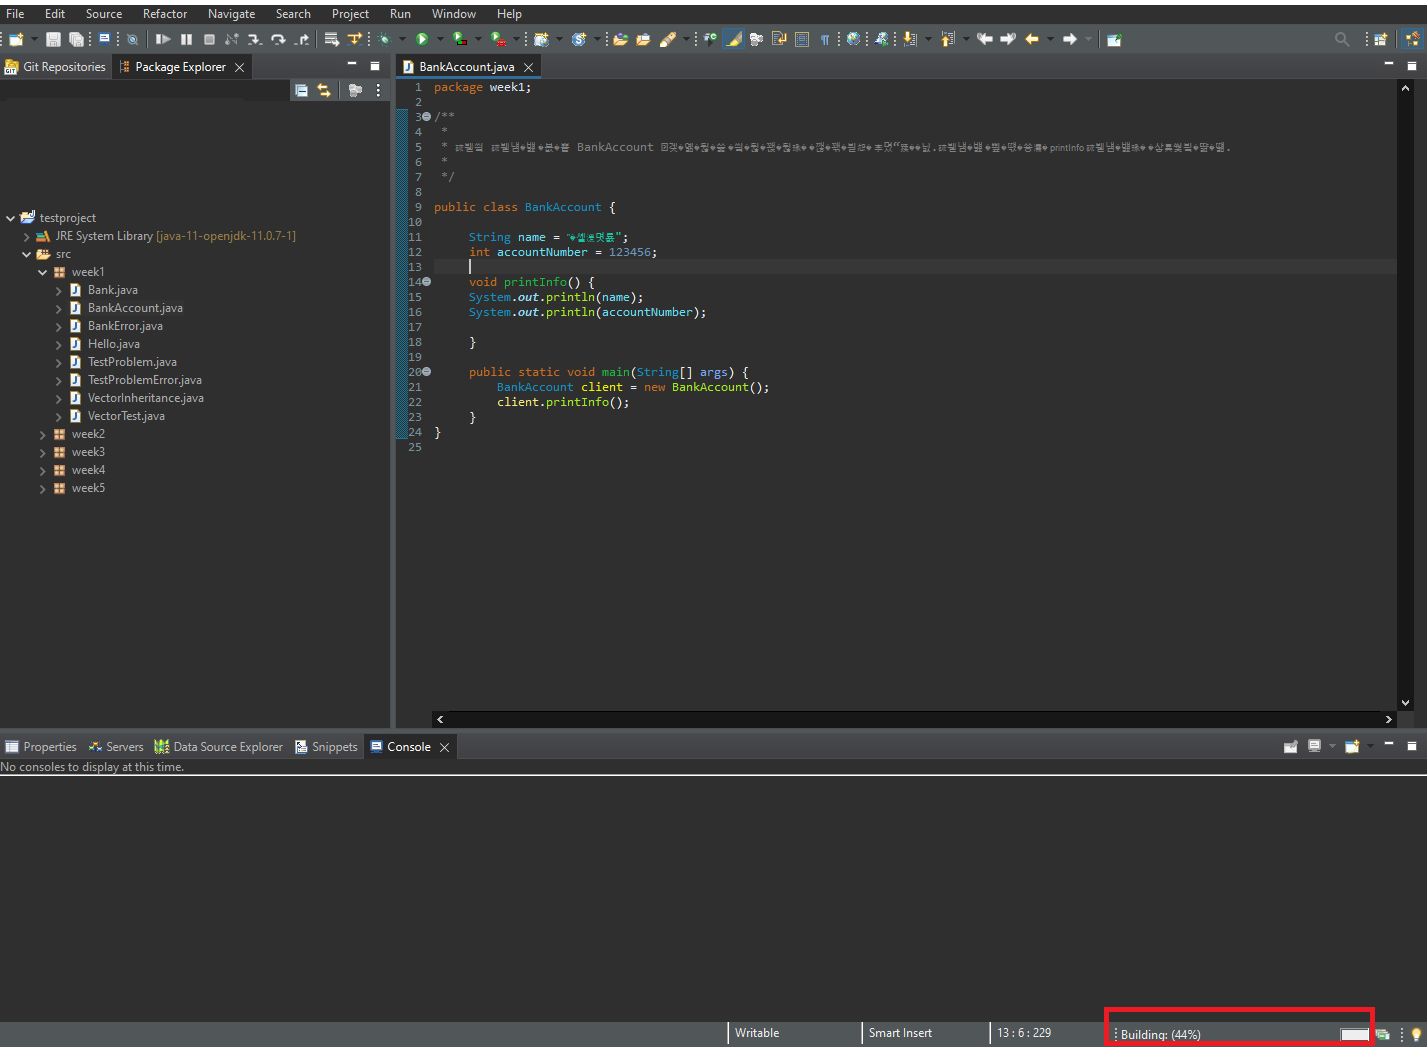
Task: Click the Save All toolbar icon
Action: point(76,39)
